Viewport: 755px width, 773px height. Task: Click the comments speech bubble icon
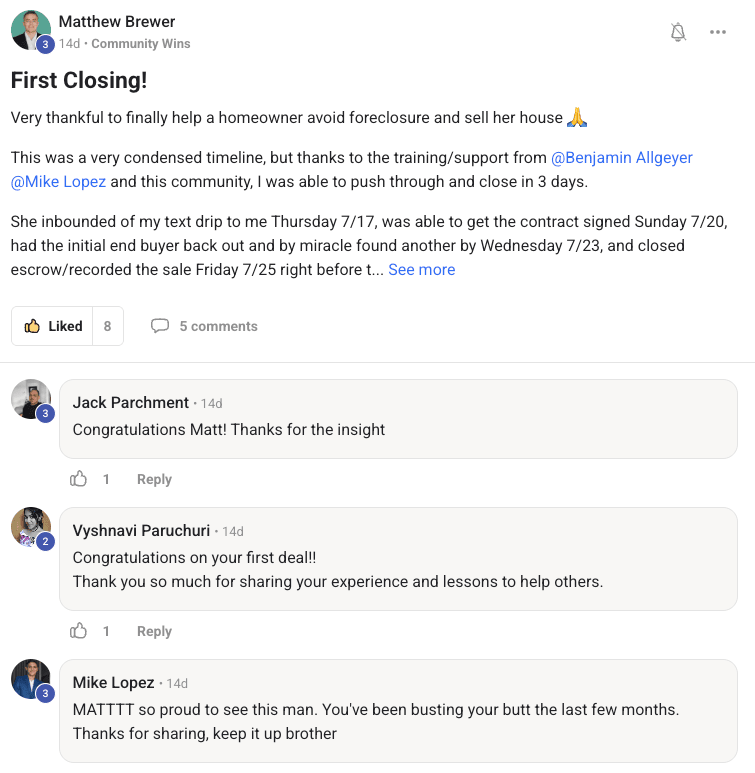[x=160, y=326]
